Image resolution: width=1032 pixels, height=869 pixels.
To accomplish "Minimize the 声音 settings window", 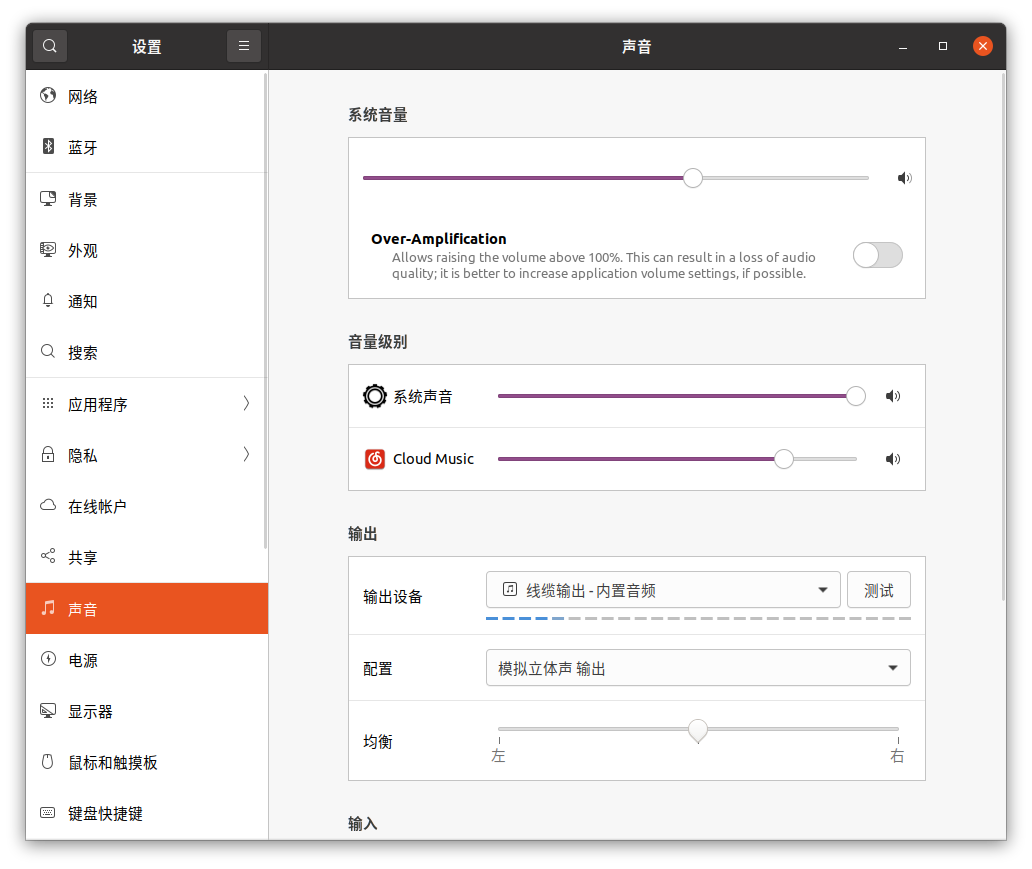I will (x=903, y=46).
